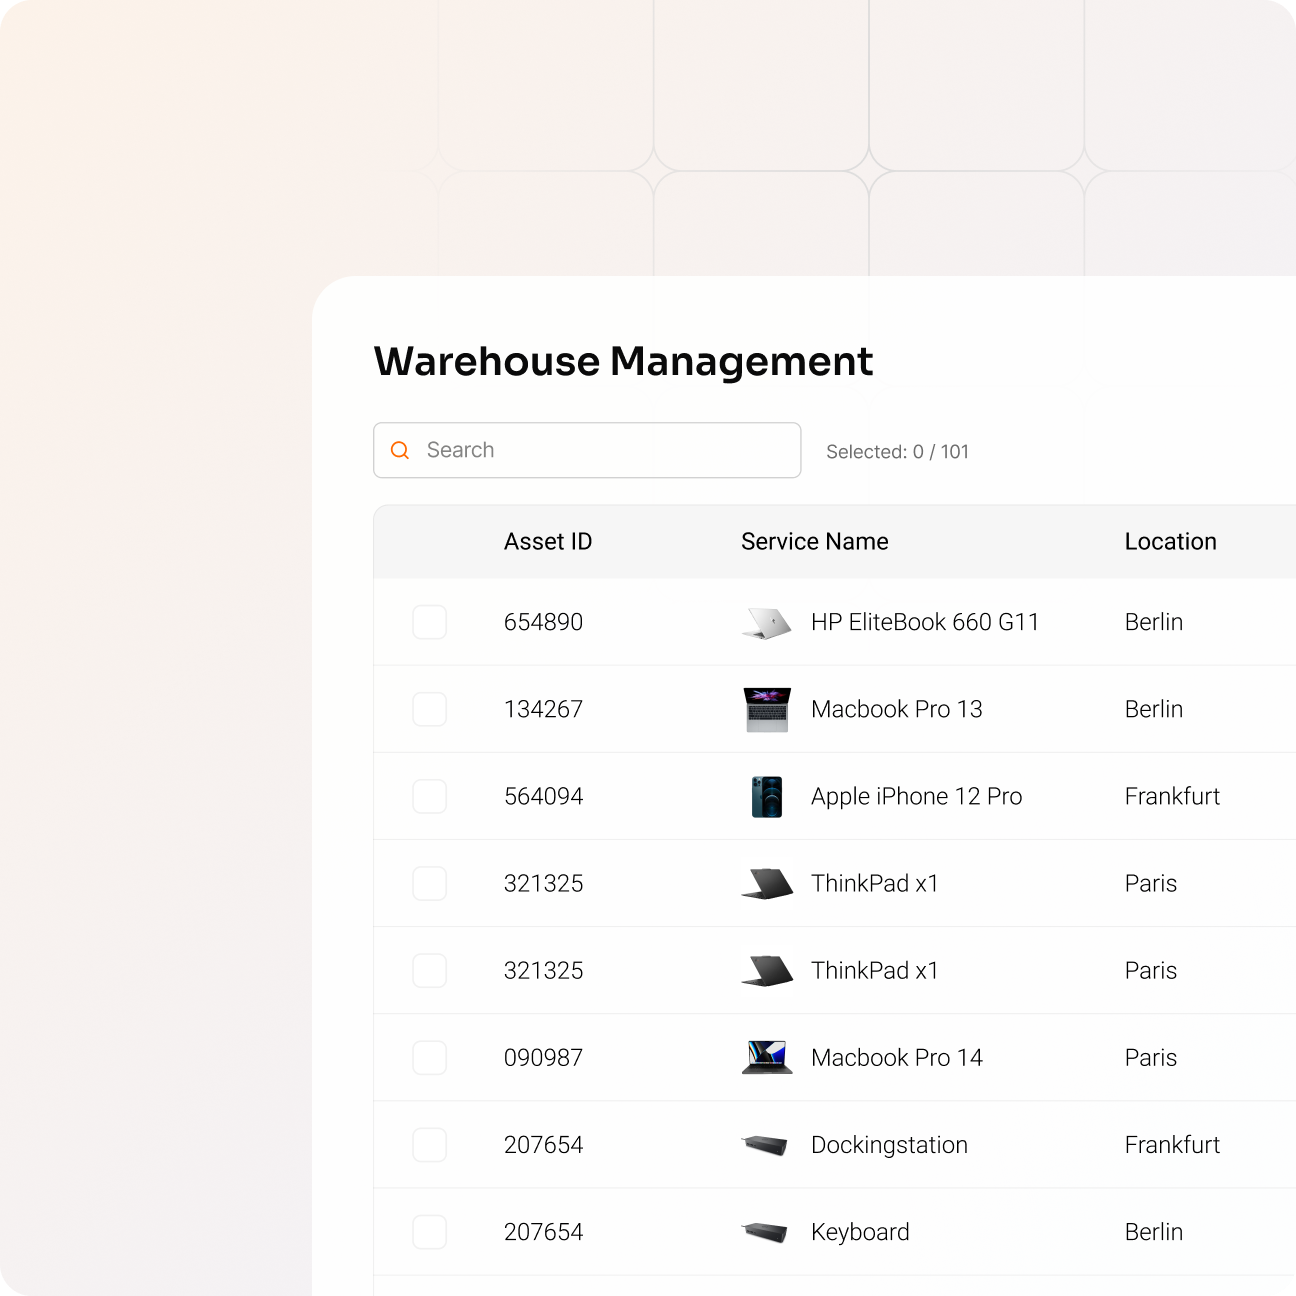Viewport: 1296px width, 1296px height.
Task: Select the checkbox for asset 564094
Action: click(x=430, y=796)
